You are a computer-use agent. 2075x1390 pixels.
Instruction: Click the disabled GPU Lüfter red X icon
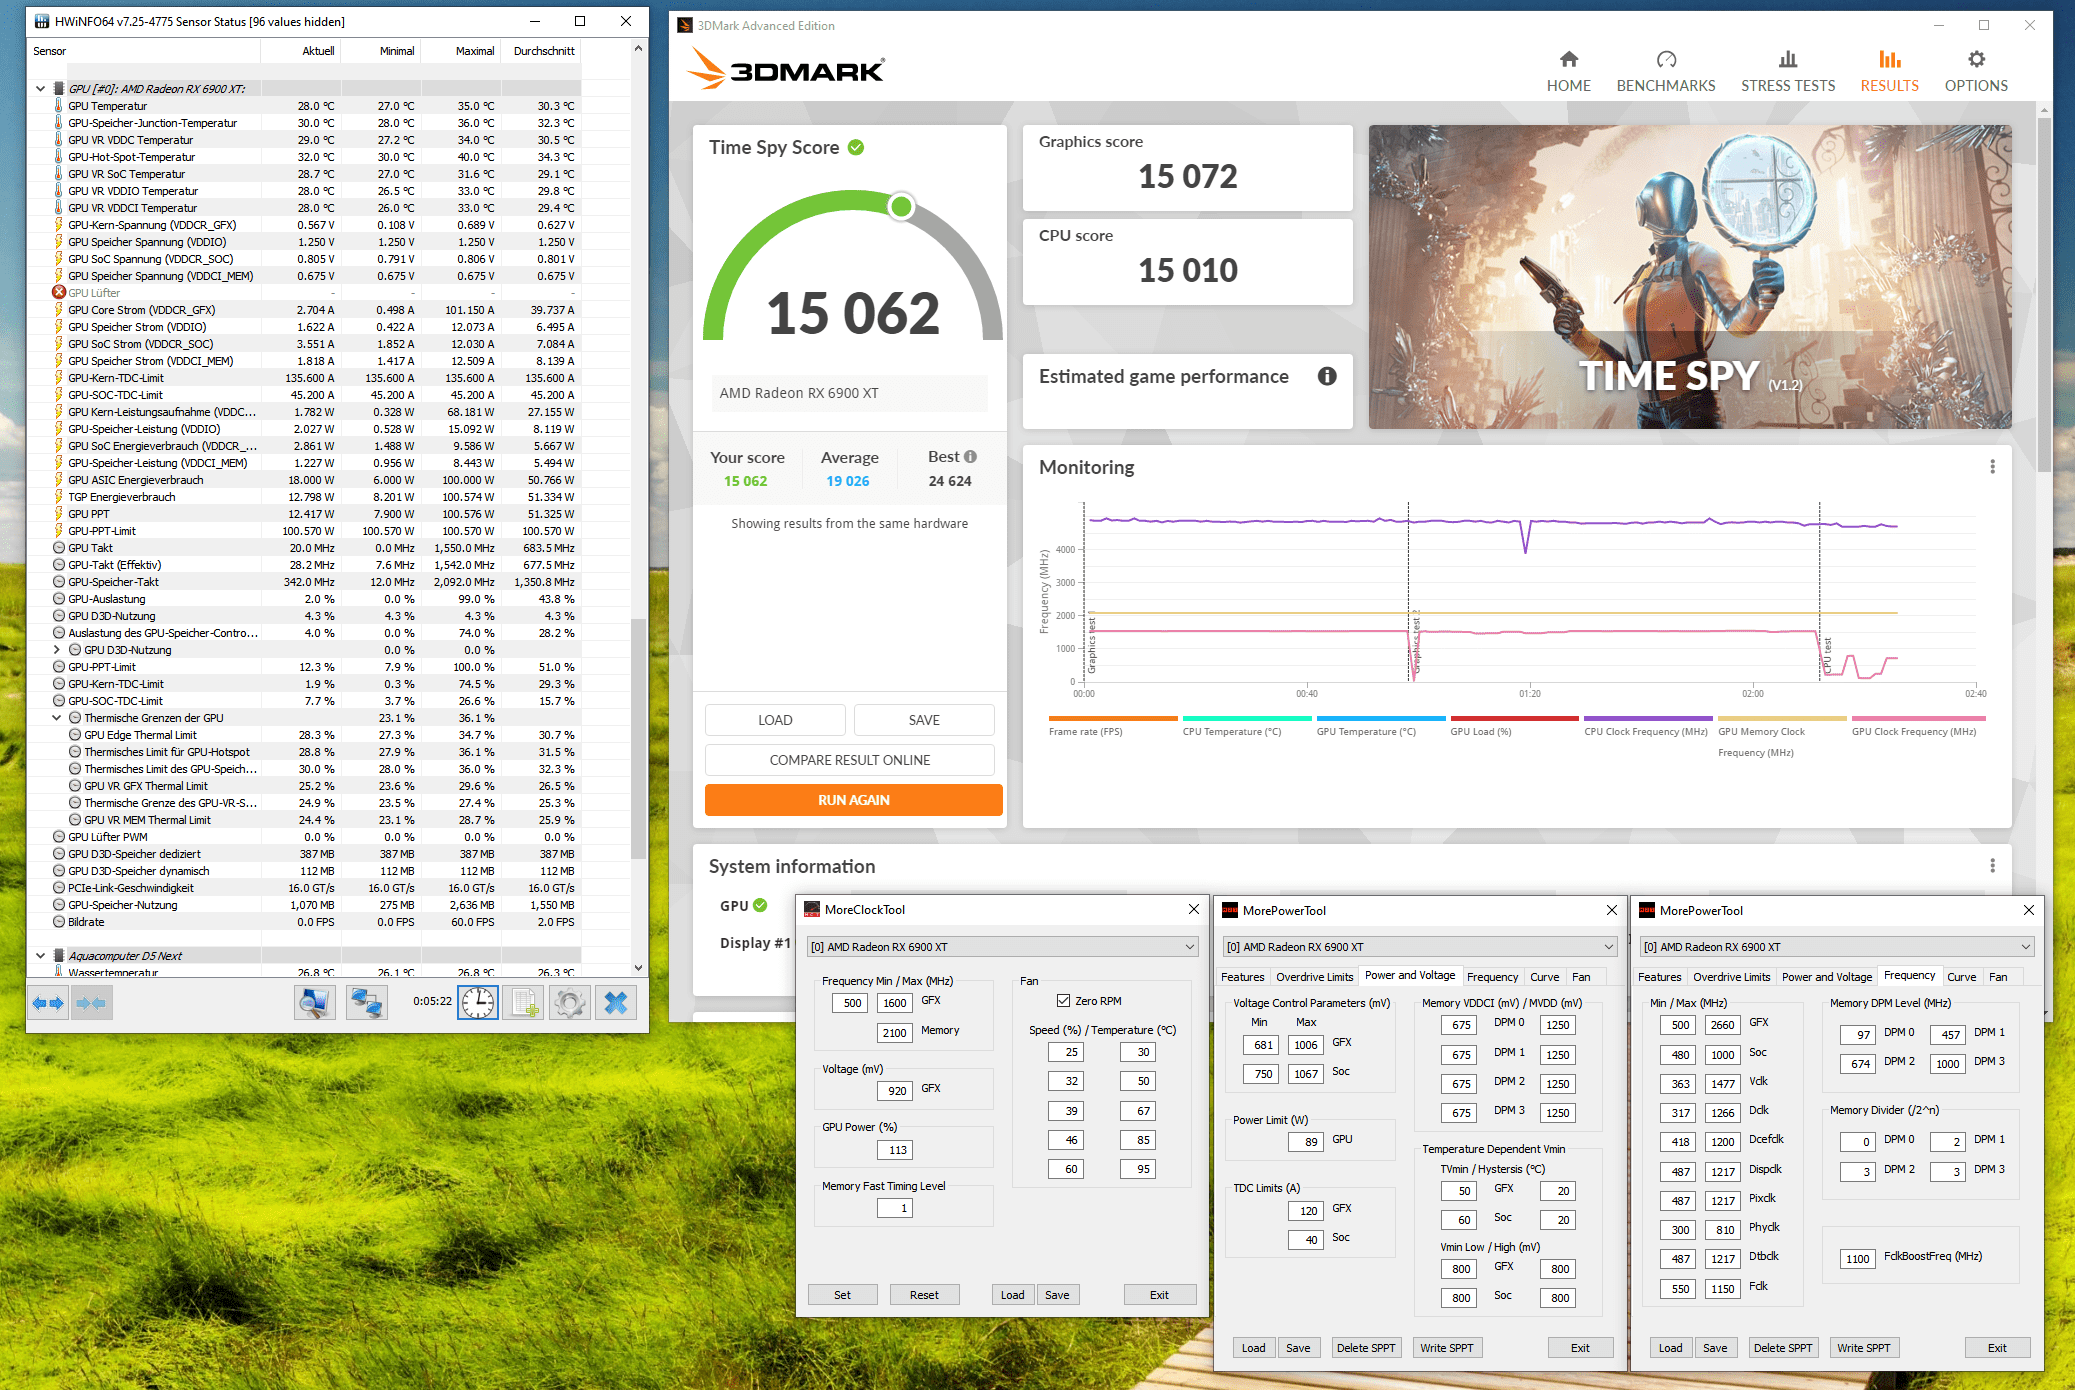(x=59, y=293)
